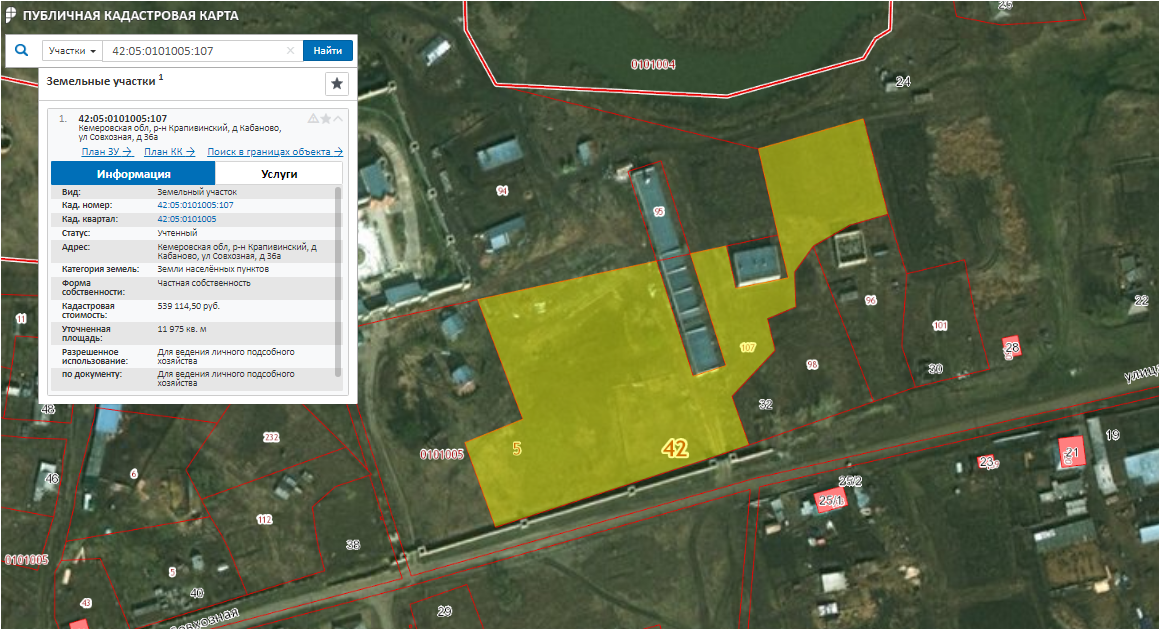Collapse the result card with chevron

pos(338,118)
